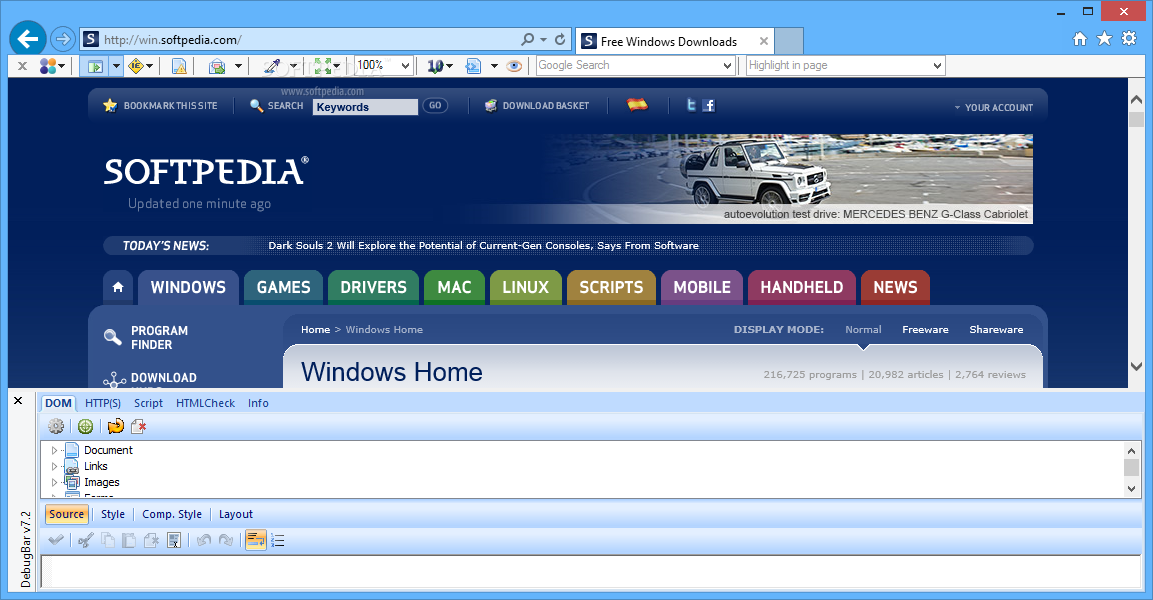
Task: Toggle the DebugBar panel display button
Action: pos(95,66)
